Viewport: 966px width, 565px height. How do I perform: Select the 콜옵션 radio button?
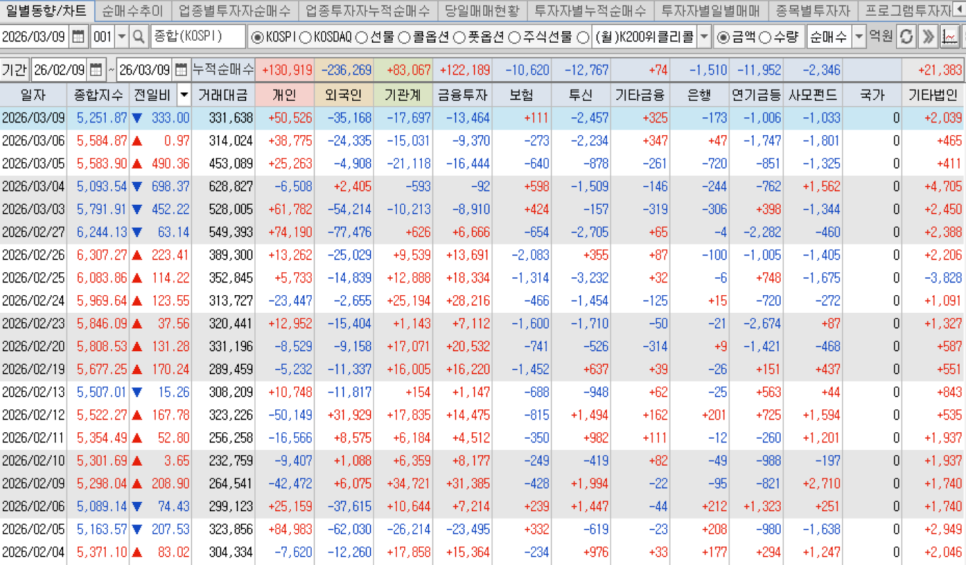404,38
